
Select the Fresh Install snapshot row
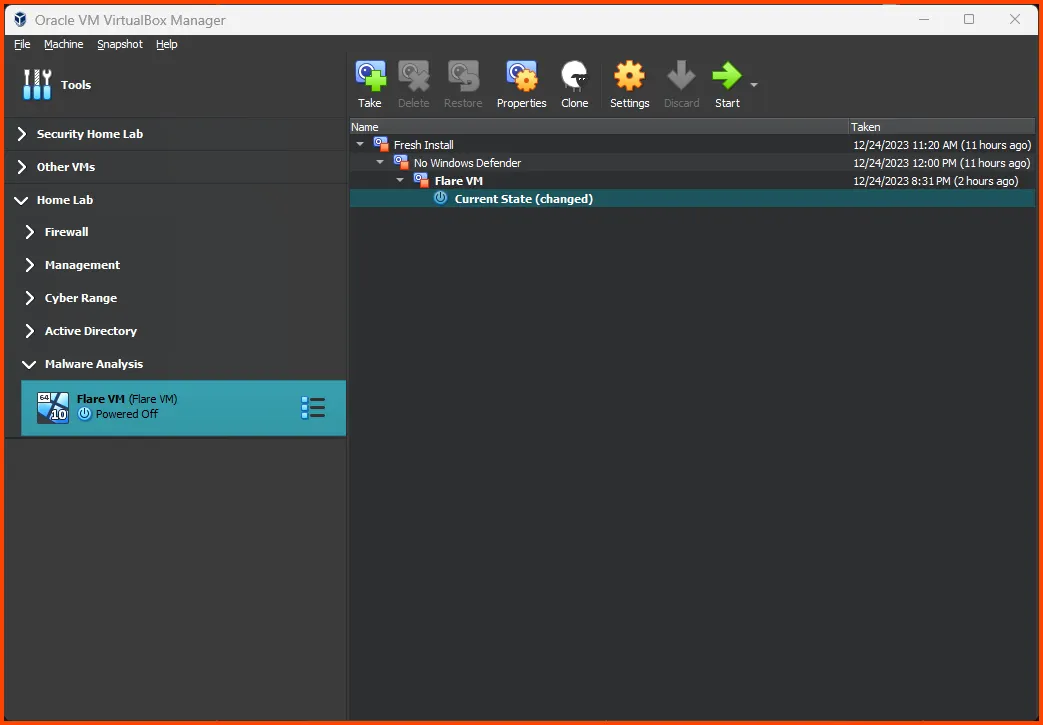(692, 144)
